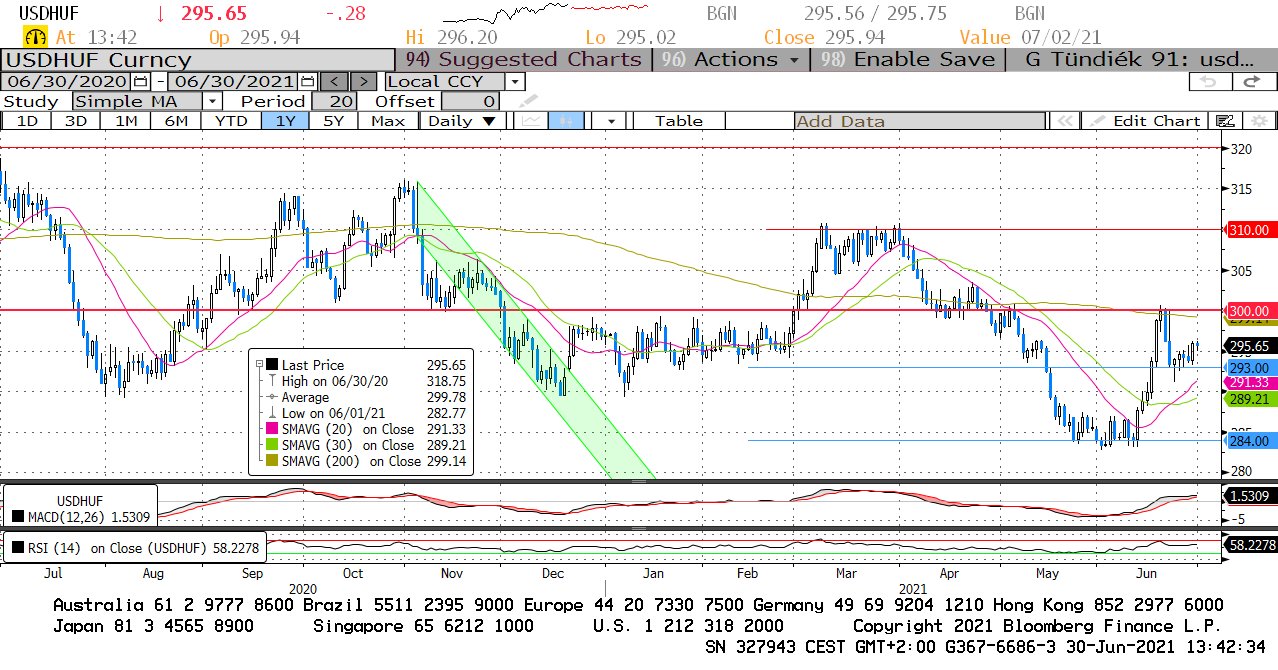Click the 300.00 red level label

point(1251,310)
